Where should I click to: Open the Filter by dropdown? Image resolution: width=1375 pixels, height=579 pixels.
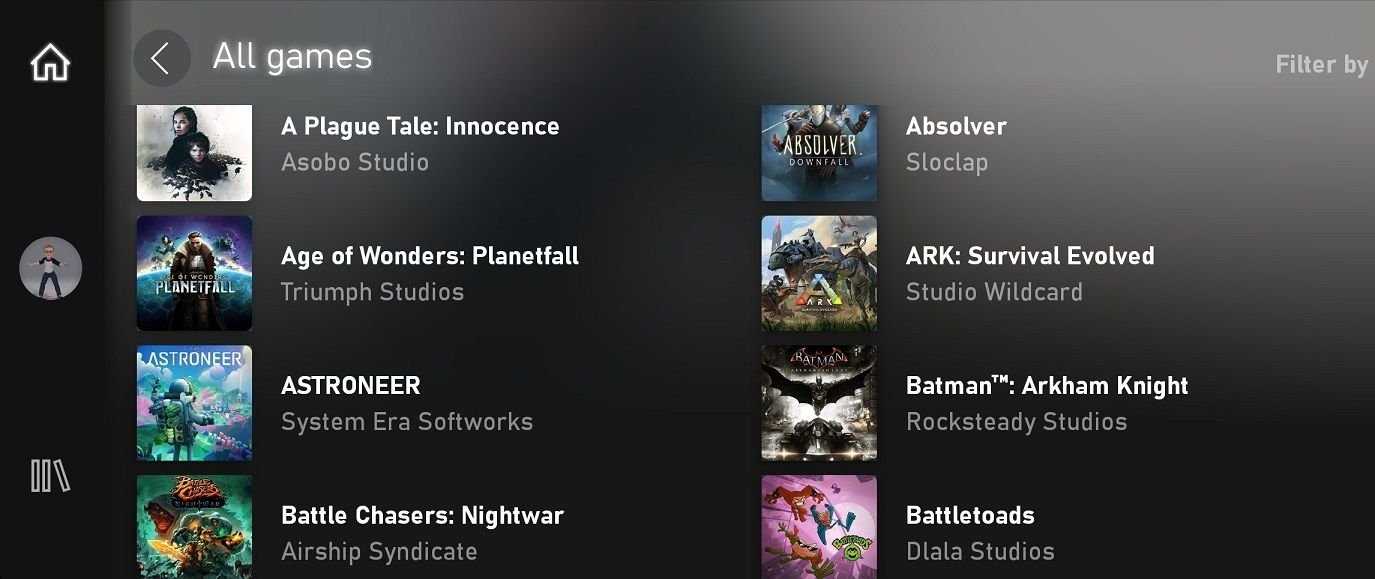click(1322, 64)
